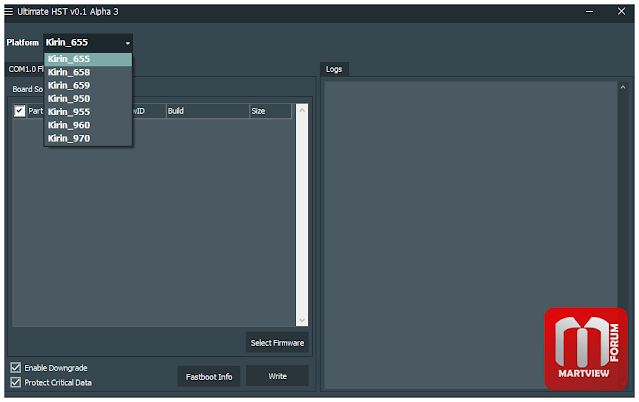Image resolution: width=639 pixels, height=402 pixels.
Task: Open the Platform dropdown arrow
Action: (128, 43)
